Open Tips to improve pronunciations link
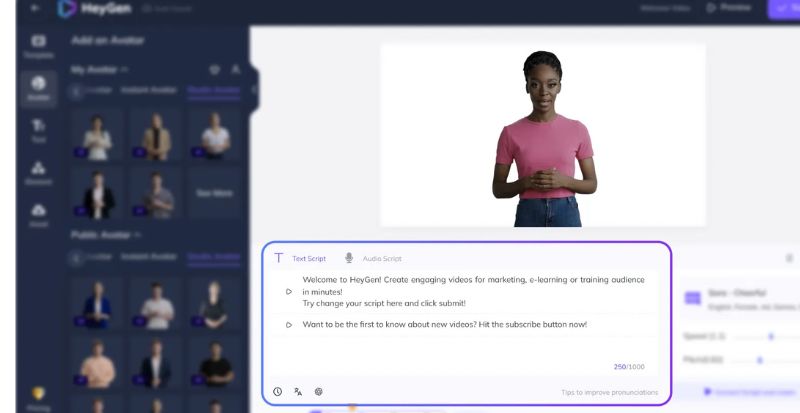Screen dimensions: 800x413 tap(610, 392)
